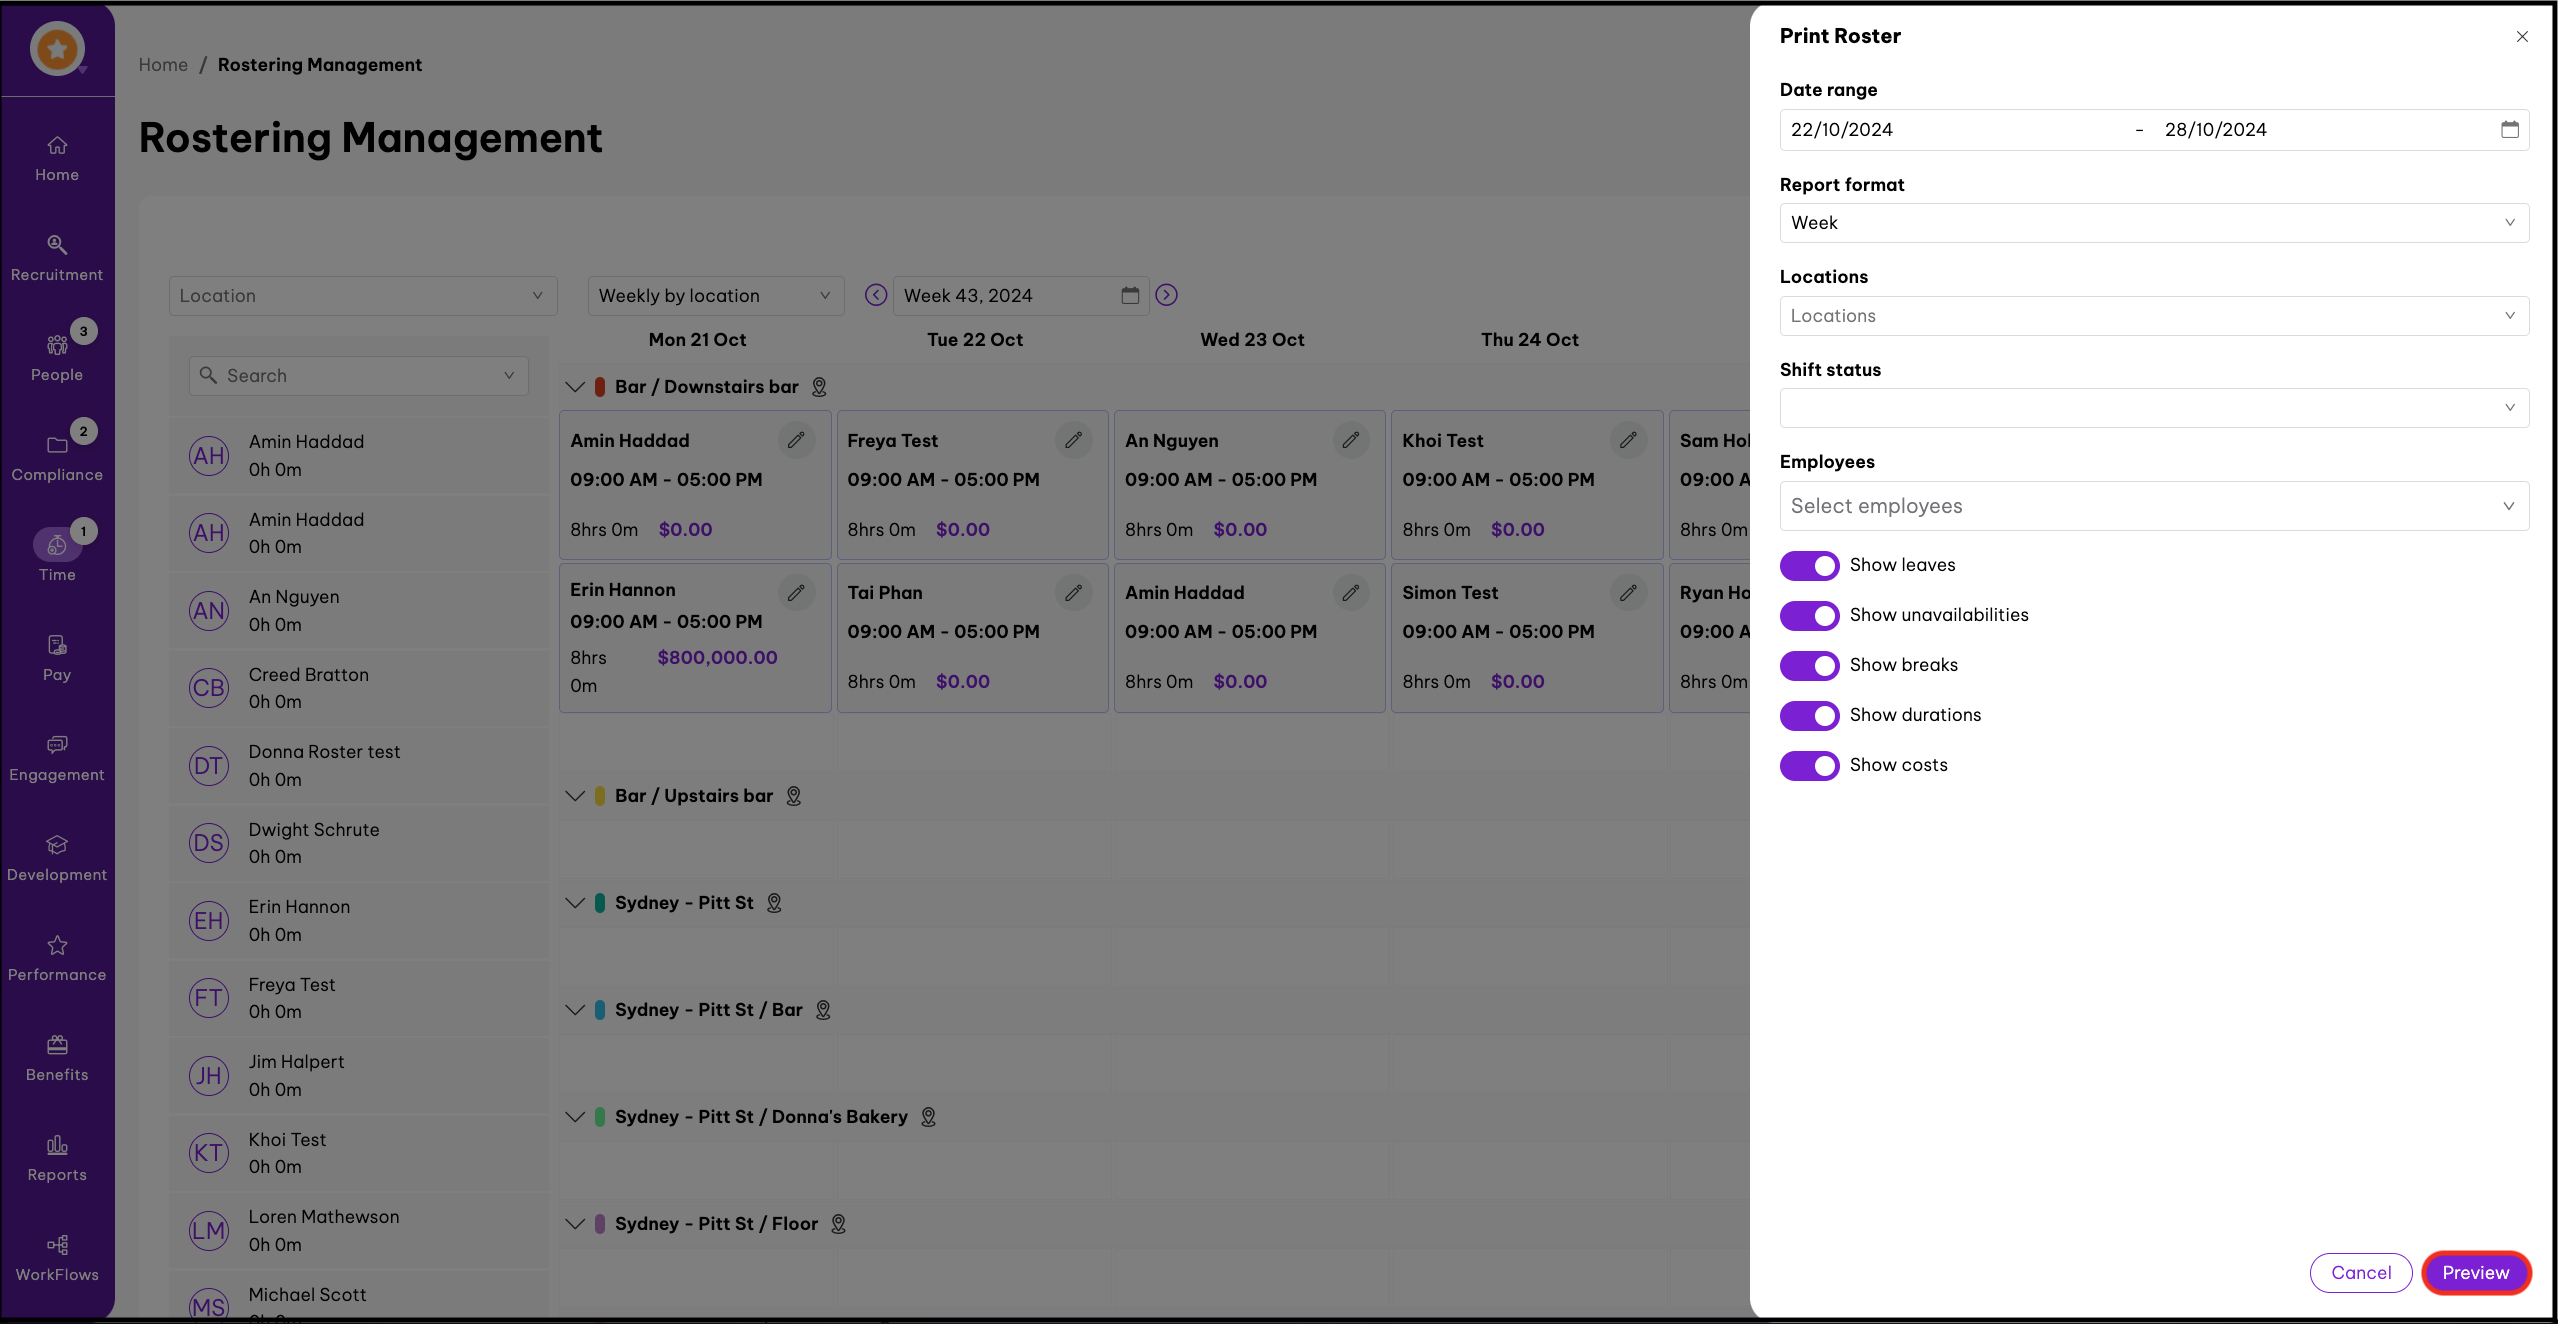Click the previous week arrow icon
The width and height of the screenshot is (2558, 1324).
point(876,295)
